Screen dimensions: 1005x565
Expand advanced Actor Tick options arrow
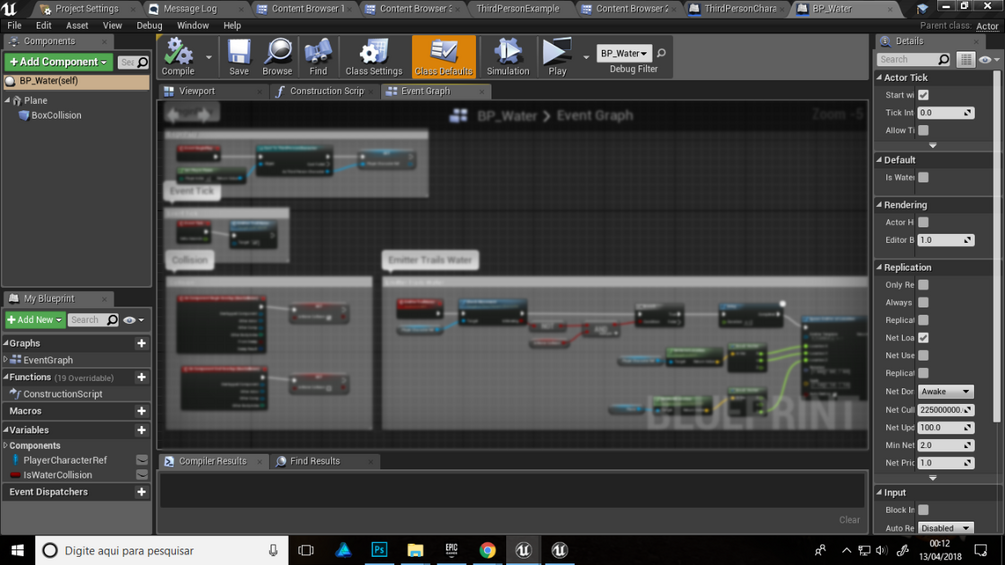coord(933,145)
